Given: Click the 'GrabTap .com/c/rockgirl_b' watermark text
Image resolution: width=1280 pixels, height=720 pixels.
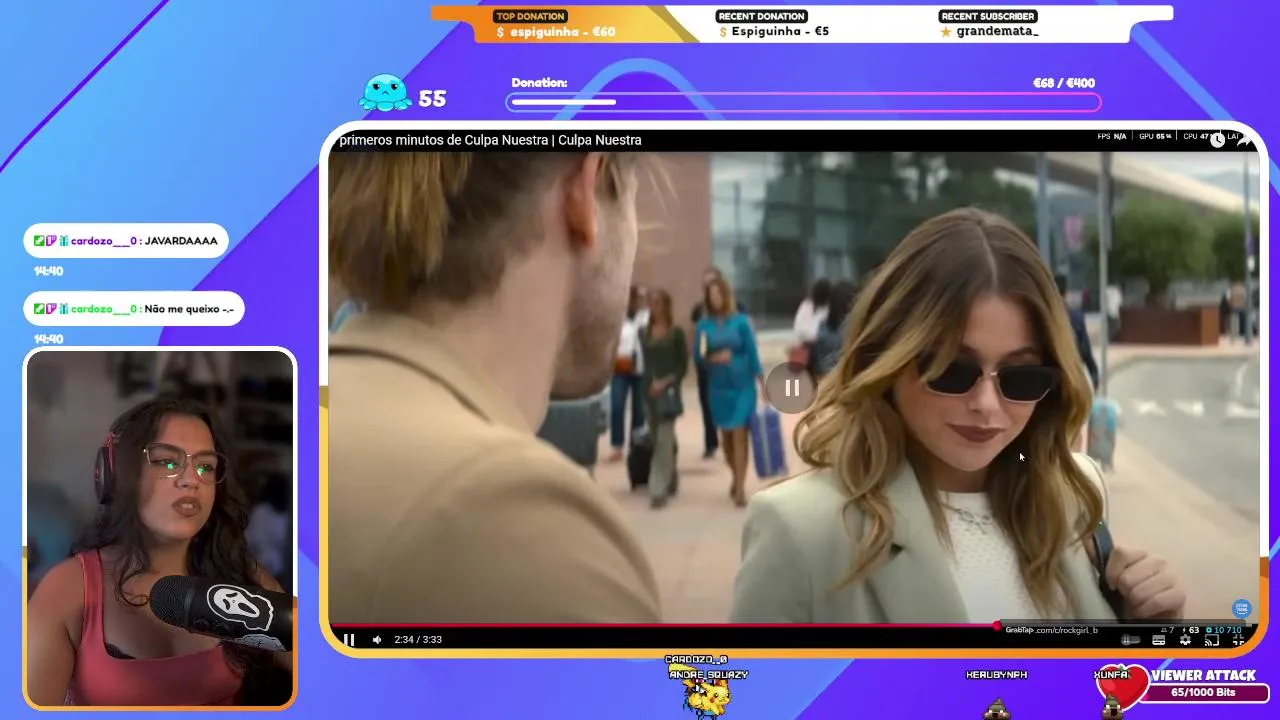Looking at the screenshot, I should coord(1051,630).
